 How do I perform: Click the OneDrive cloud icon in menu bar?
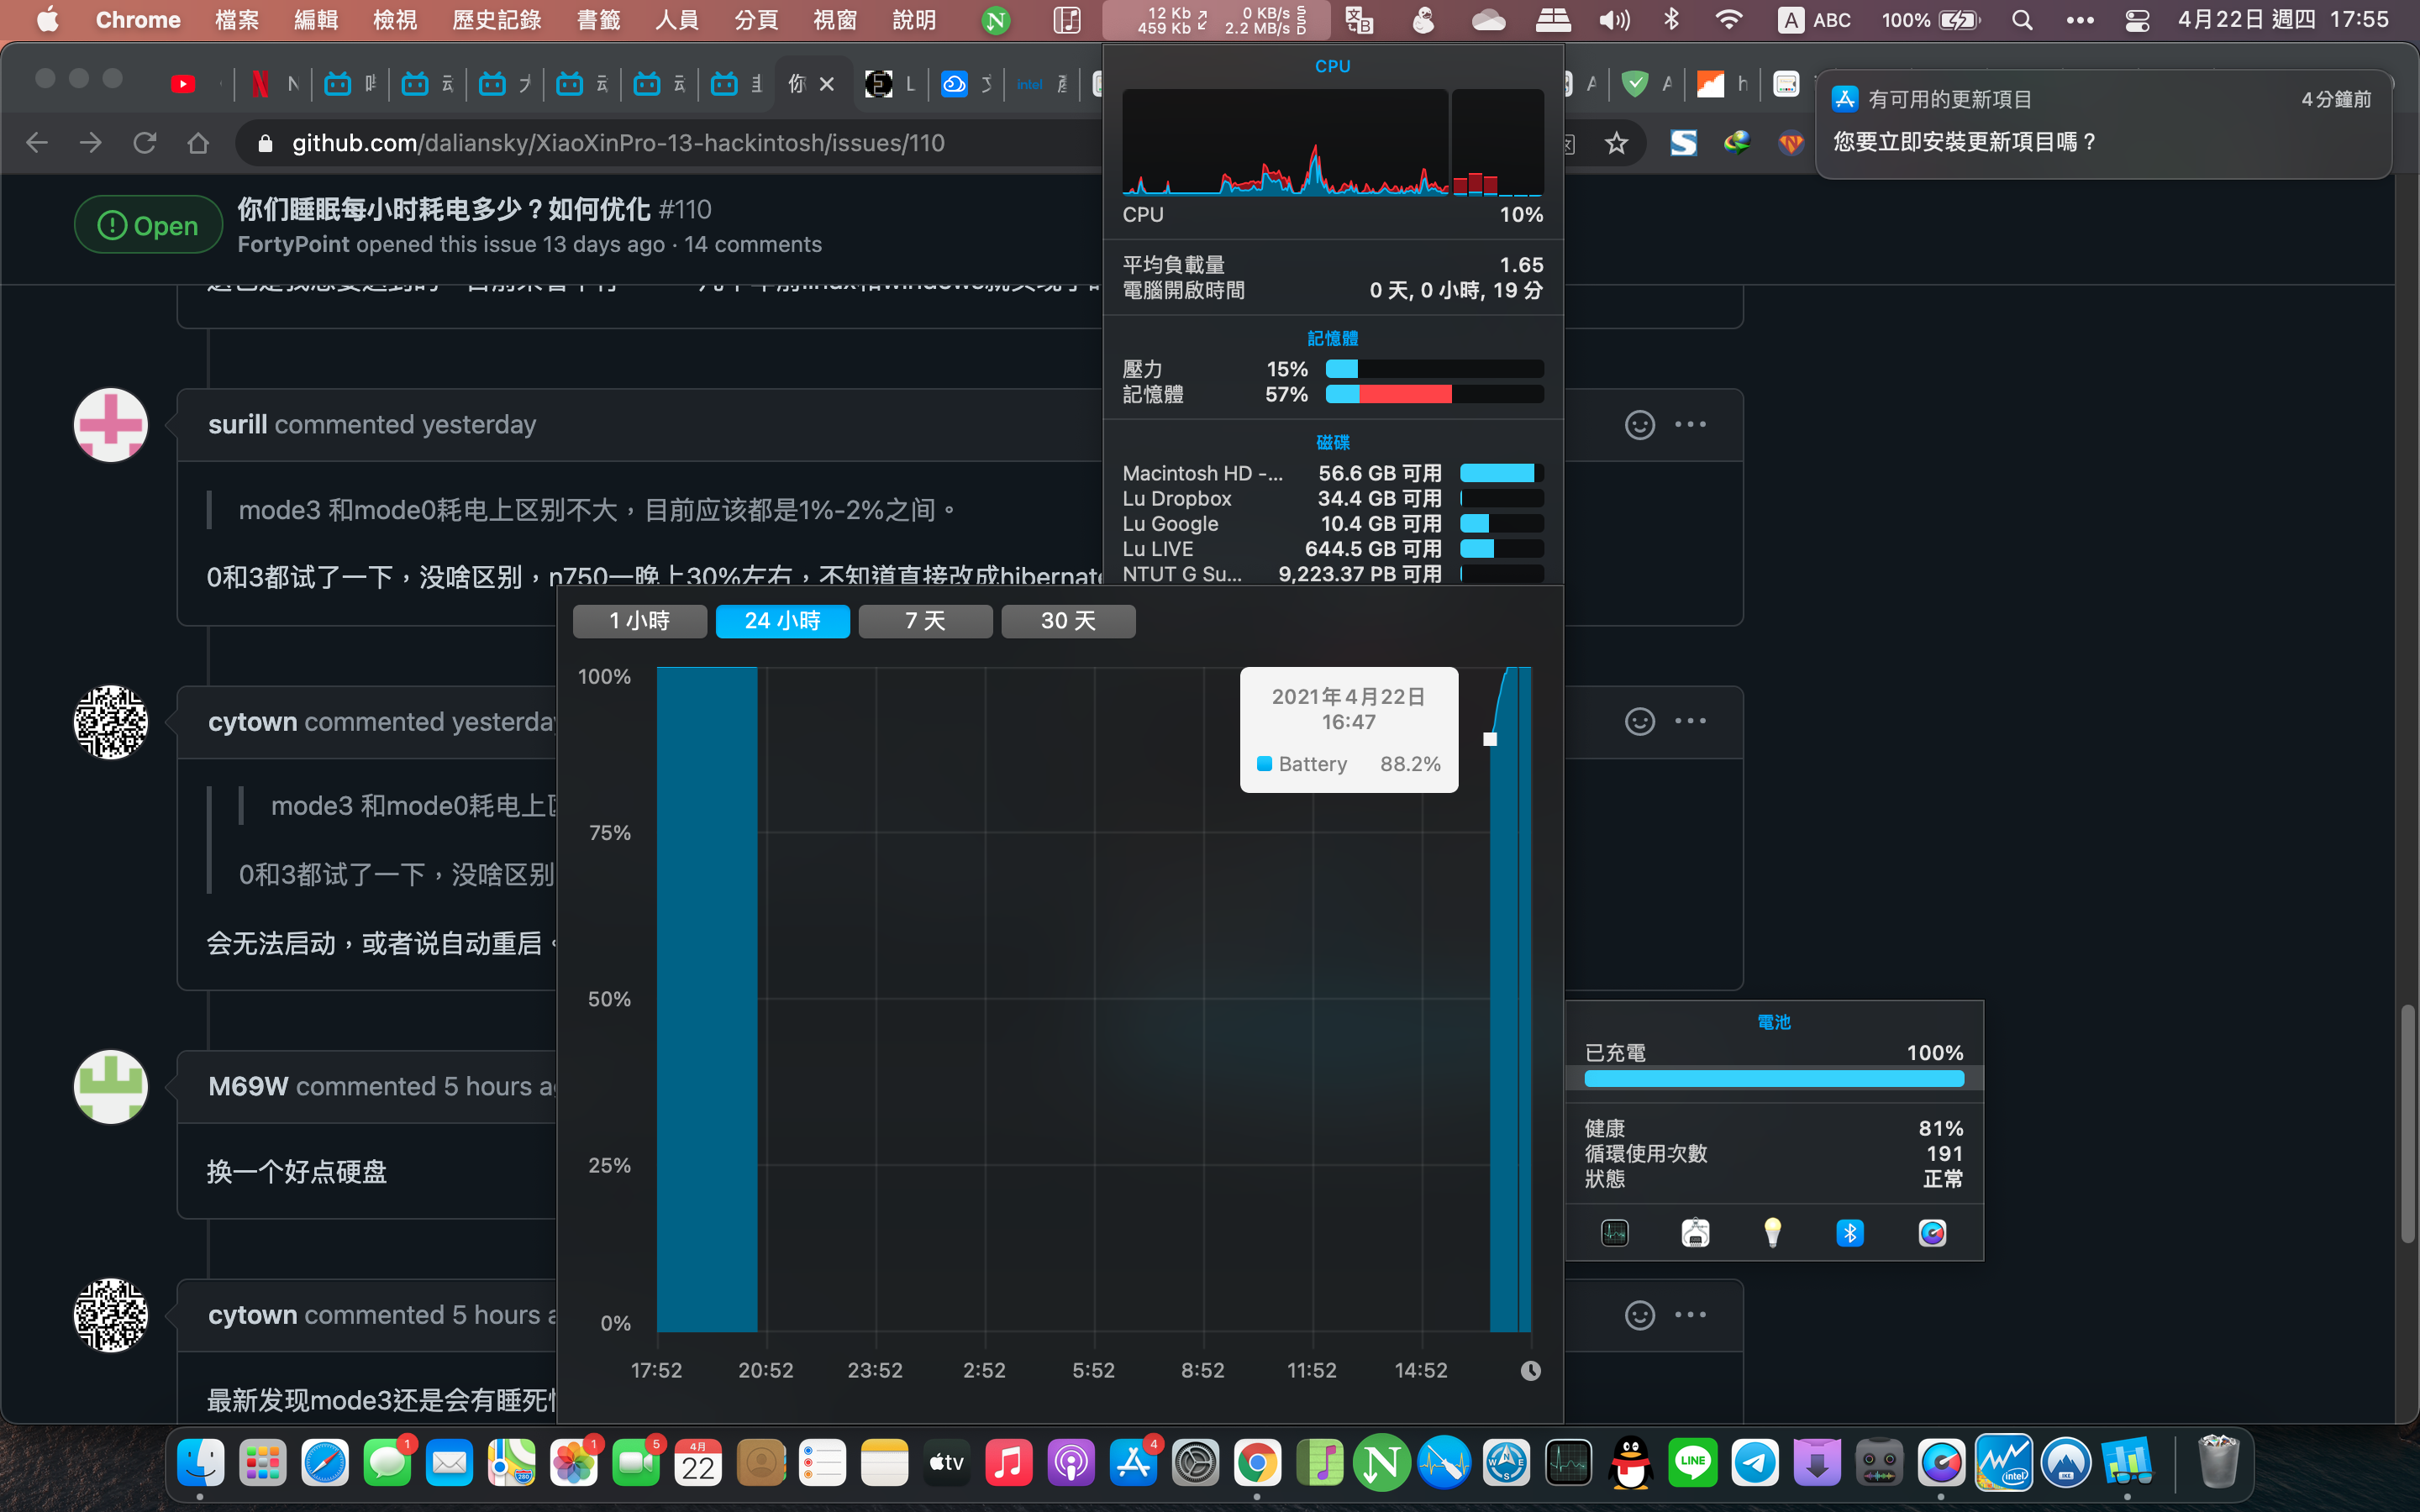point(1490,20)
